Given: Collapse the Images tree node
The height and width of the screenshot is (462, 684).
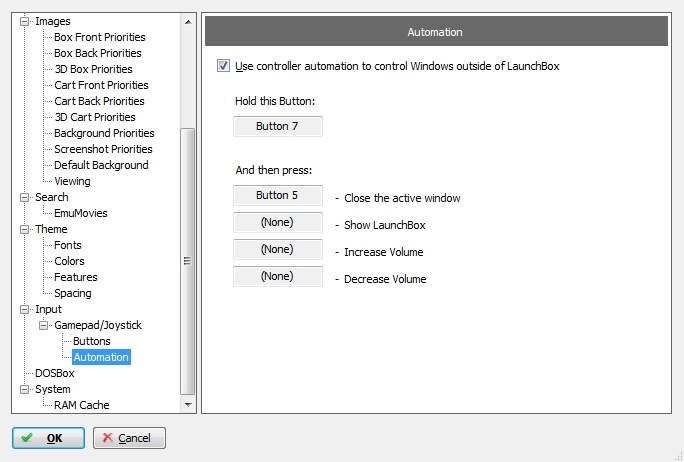Looking at the screenshot, I should tap(25, 21).
